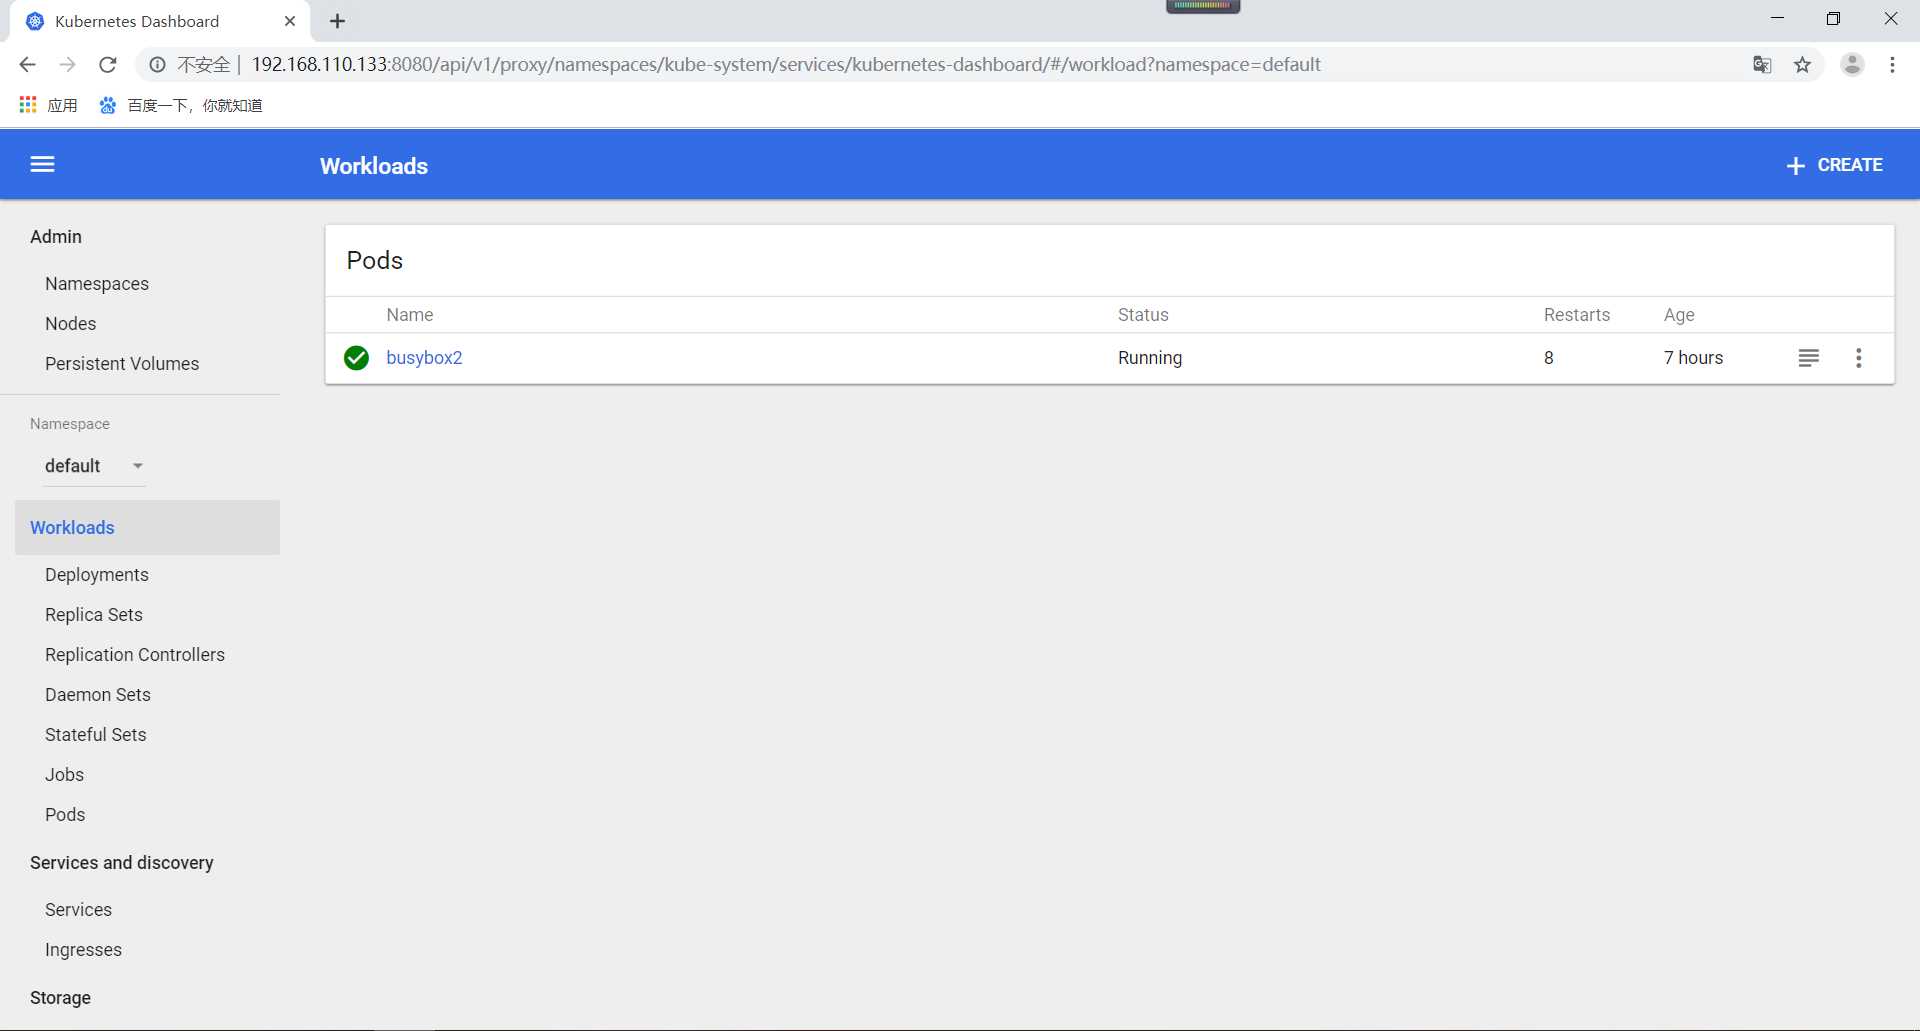Translate this page icon
The width and height of the screenshot is (1920, 1031).
pyautogui.click(x=1762, y=65)
